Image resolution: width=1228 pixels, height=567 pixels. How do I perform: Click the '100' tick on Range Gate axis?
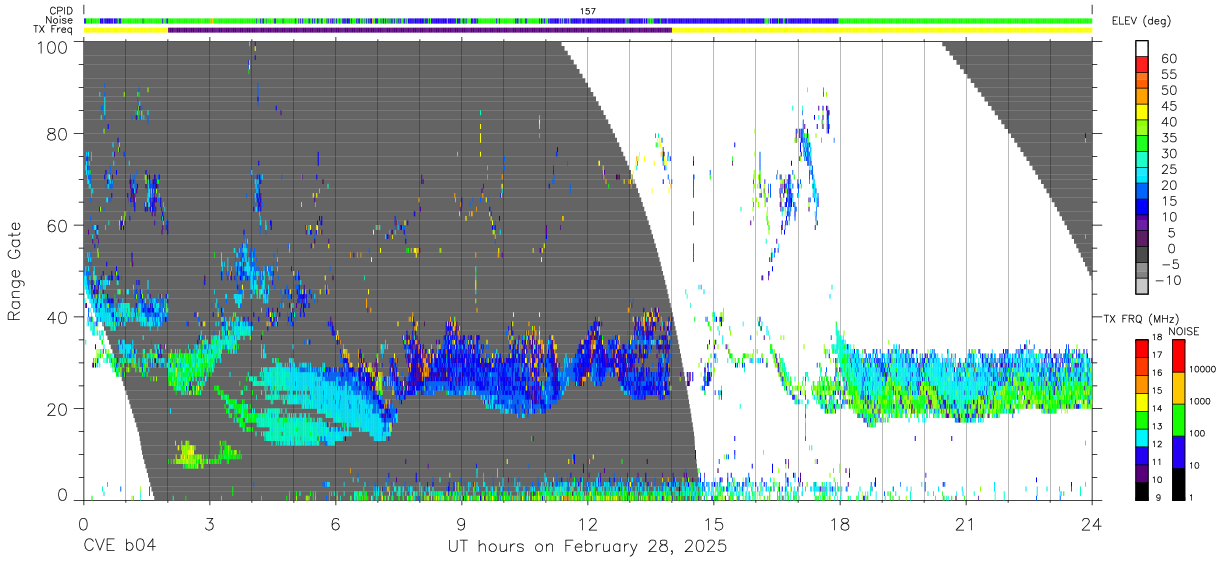pos(54,46)
